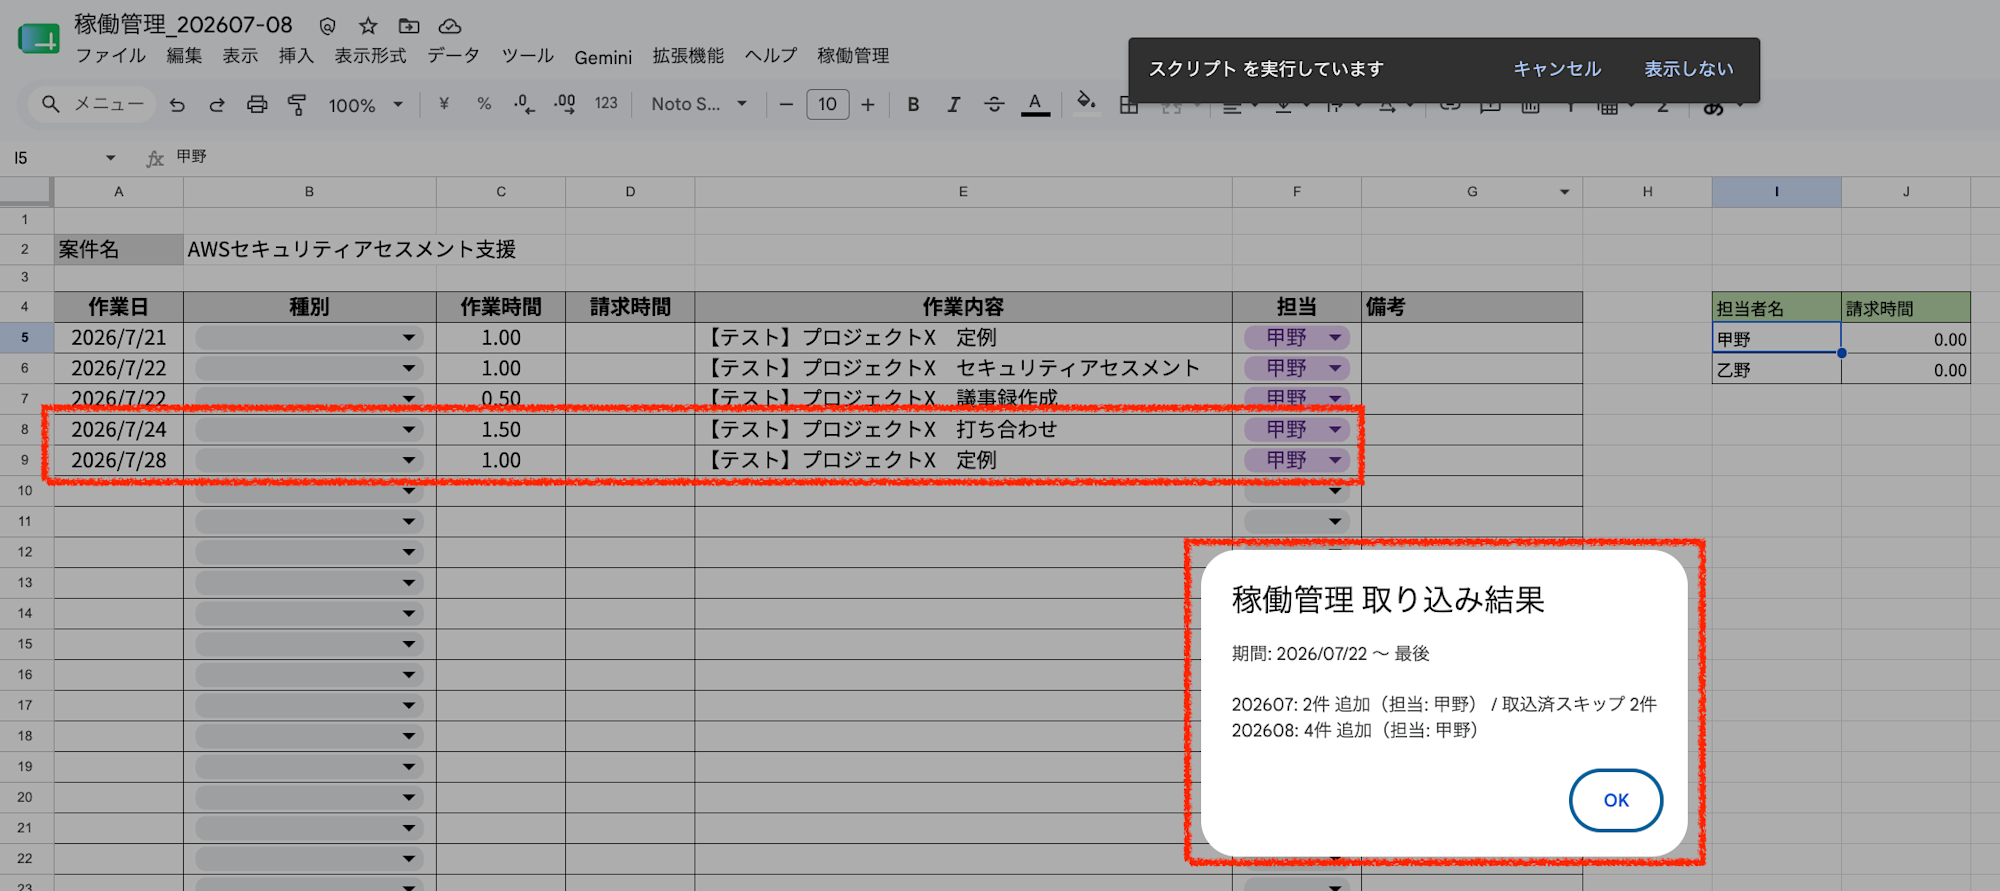Open 種別 dropdown in the 2026/7/28 row
The image size is (2000, 891).
point(309,461)
